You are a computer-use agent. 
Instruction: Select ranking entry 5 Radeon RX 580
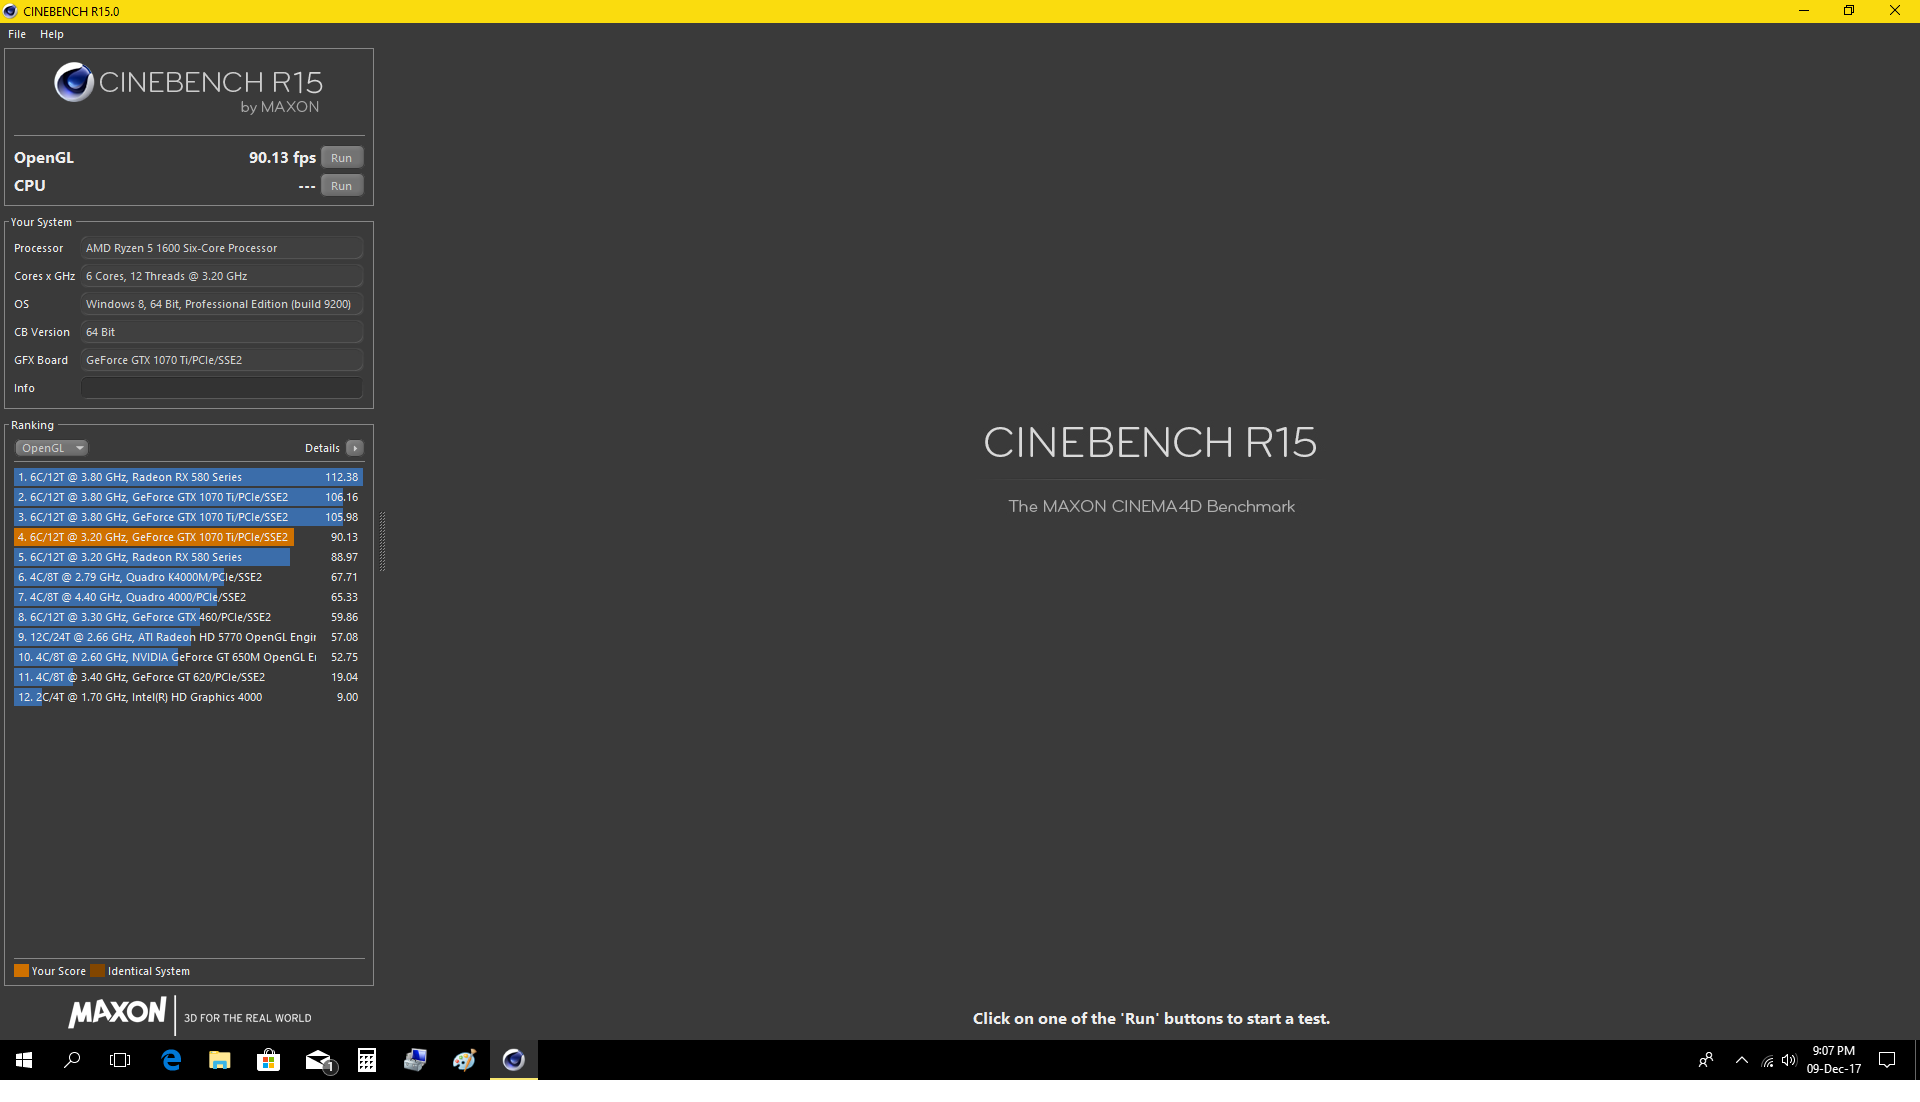tap(188, 557)
